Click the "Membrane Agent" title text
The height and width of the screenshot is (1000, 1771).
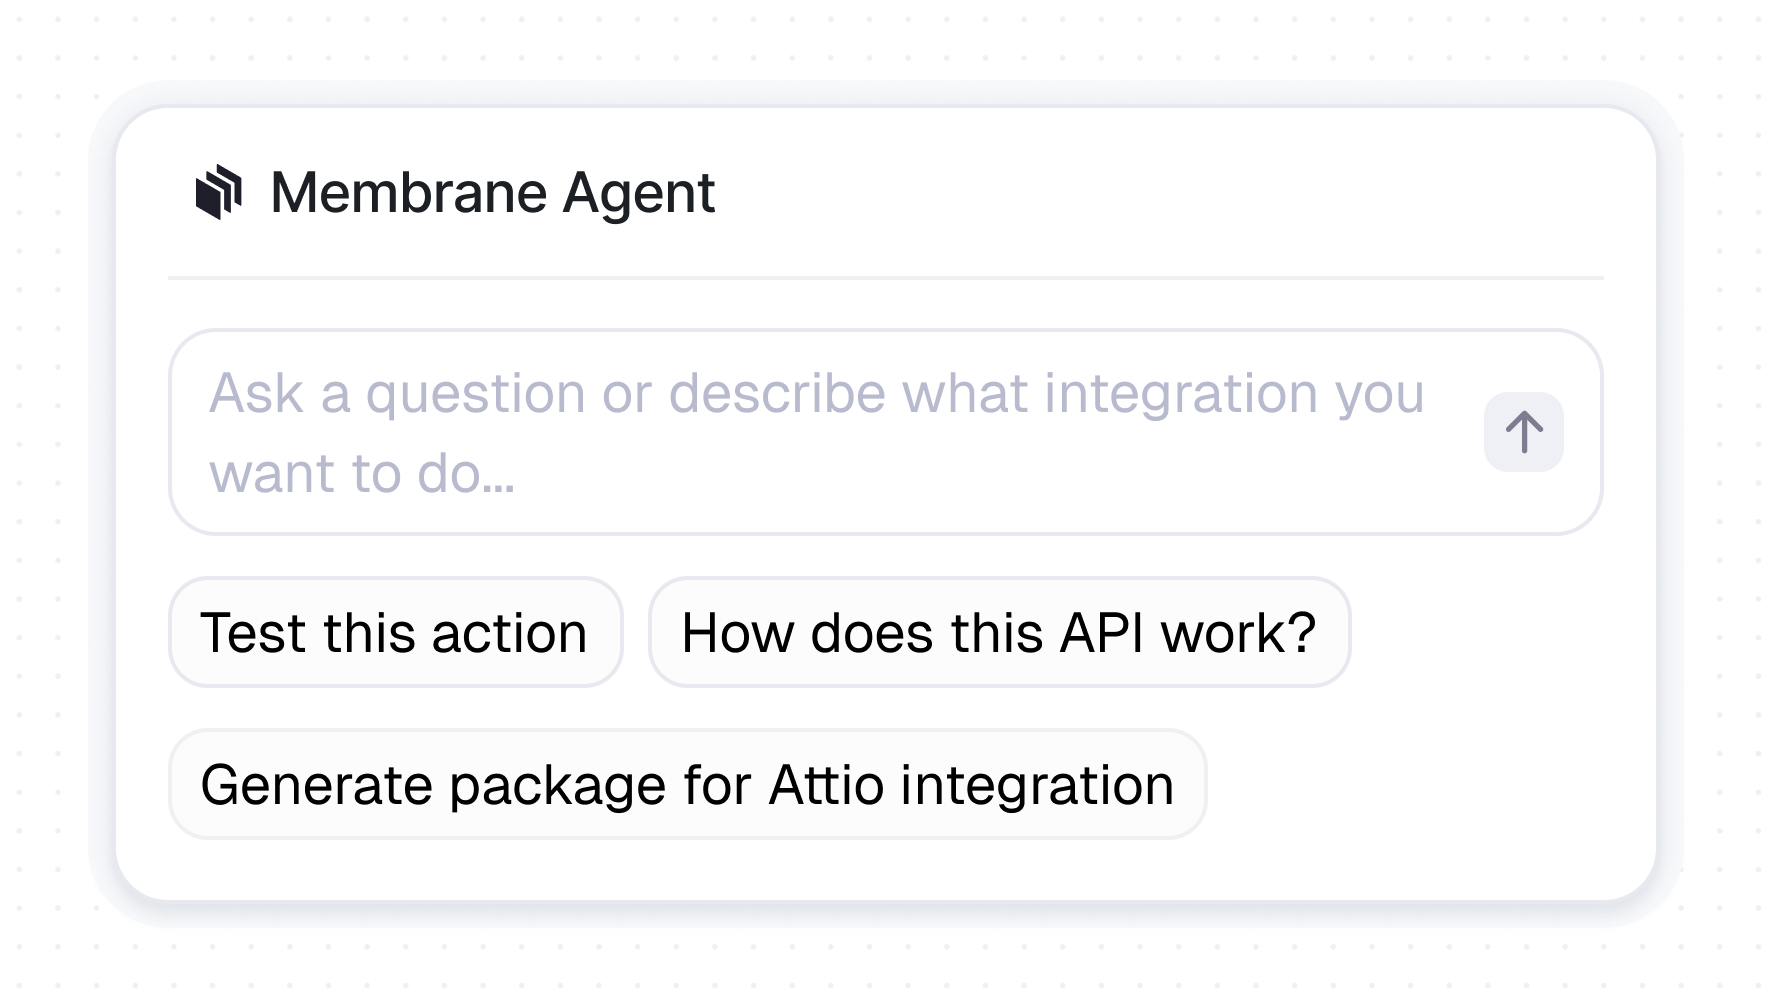(492, 192)
